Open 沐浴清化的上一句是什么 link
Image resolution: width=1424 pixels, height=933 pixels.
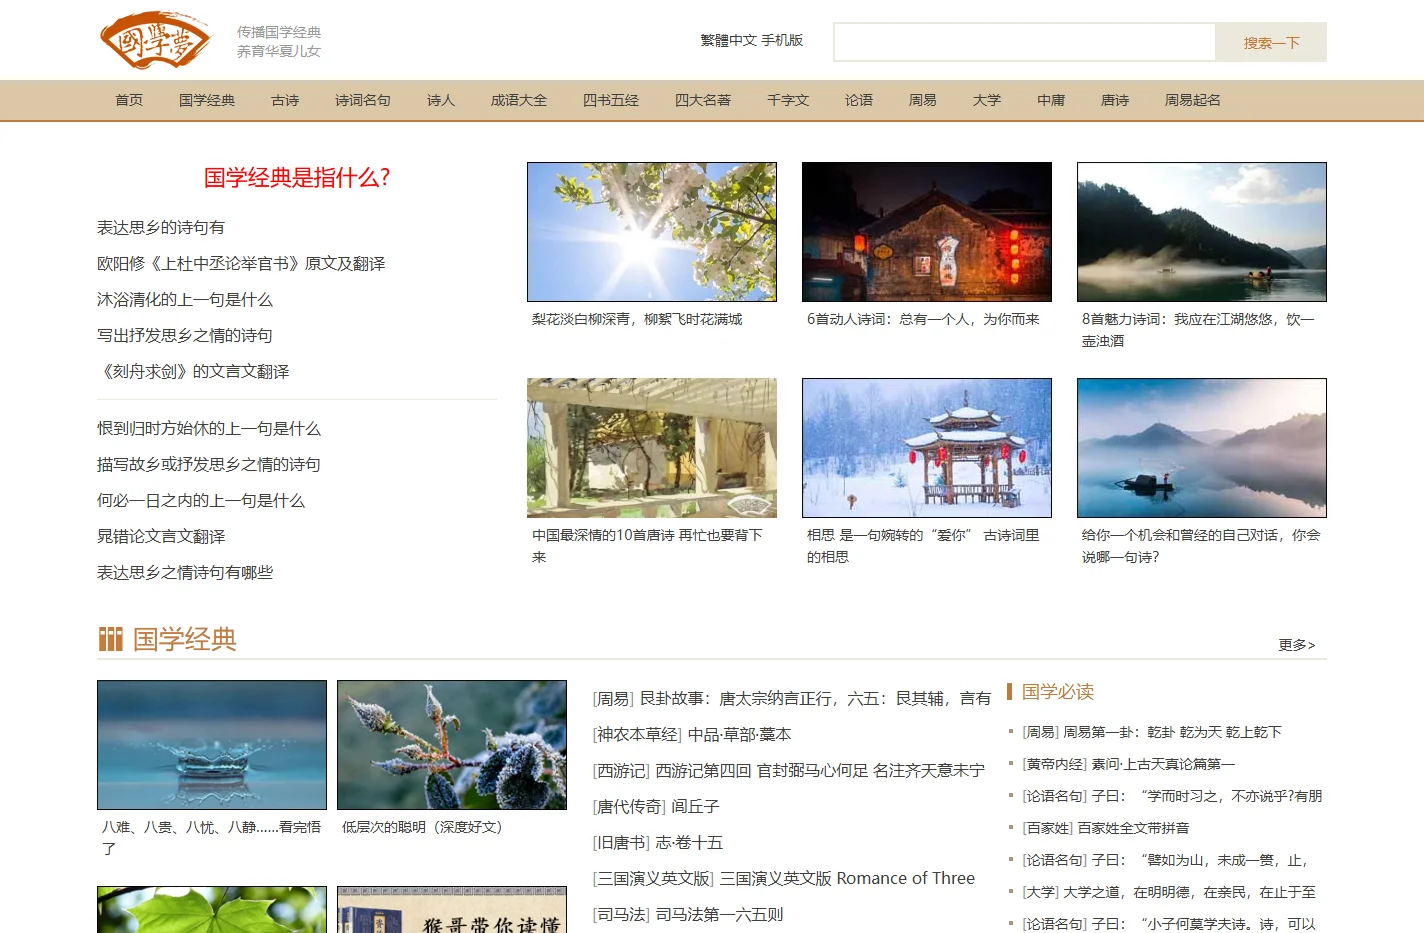point(185,300)
